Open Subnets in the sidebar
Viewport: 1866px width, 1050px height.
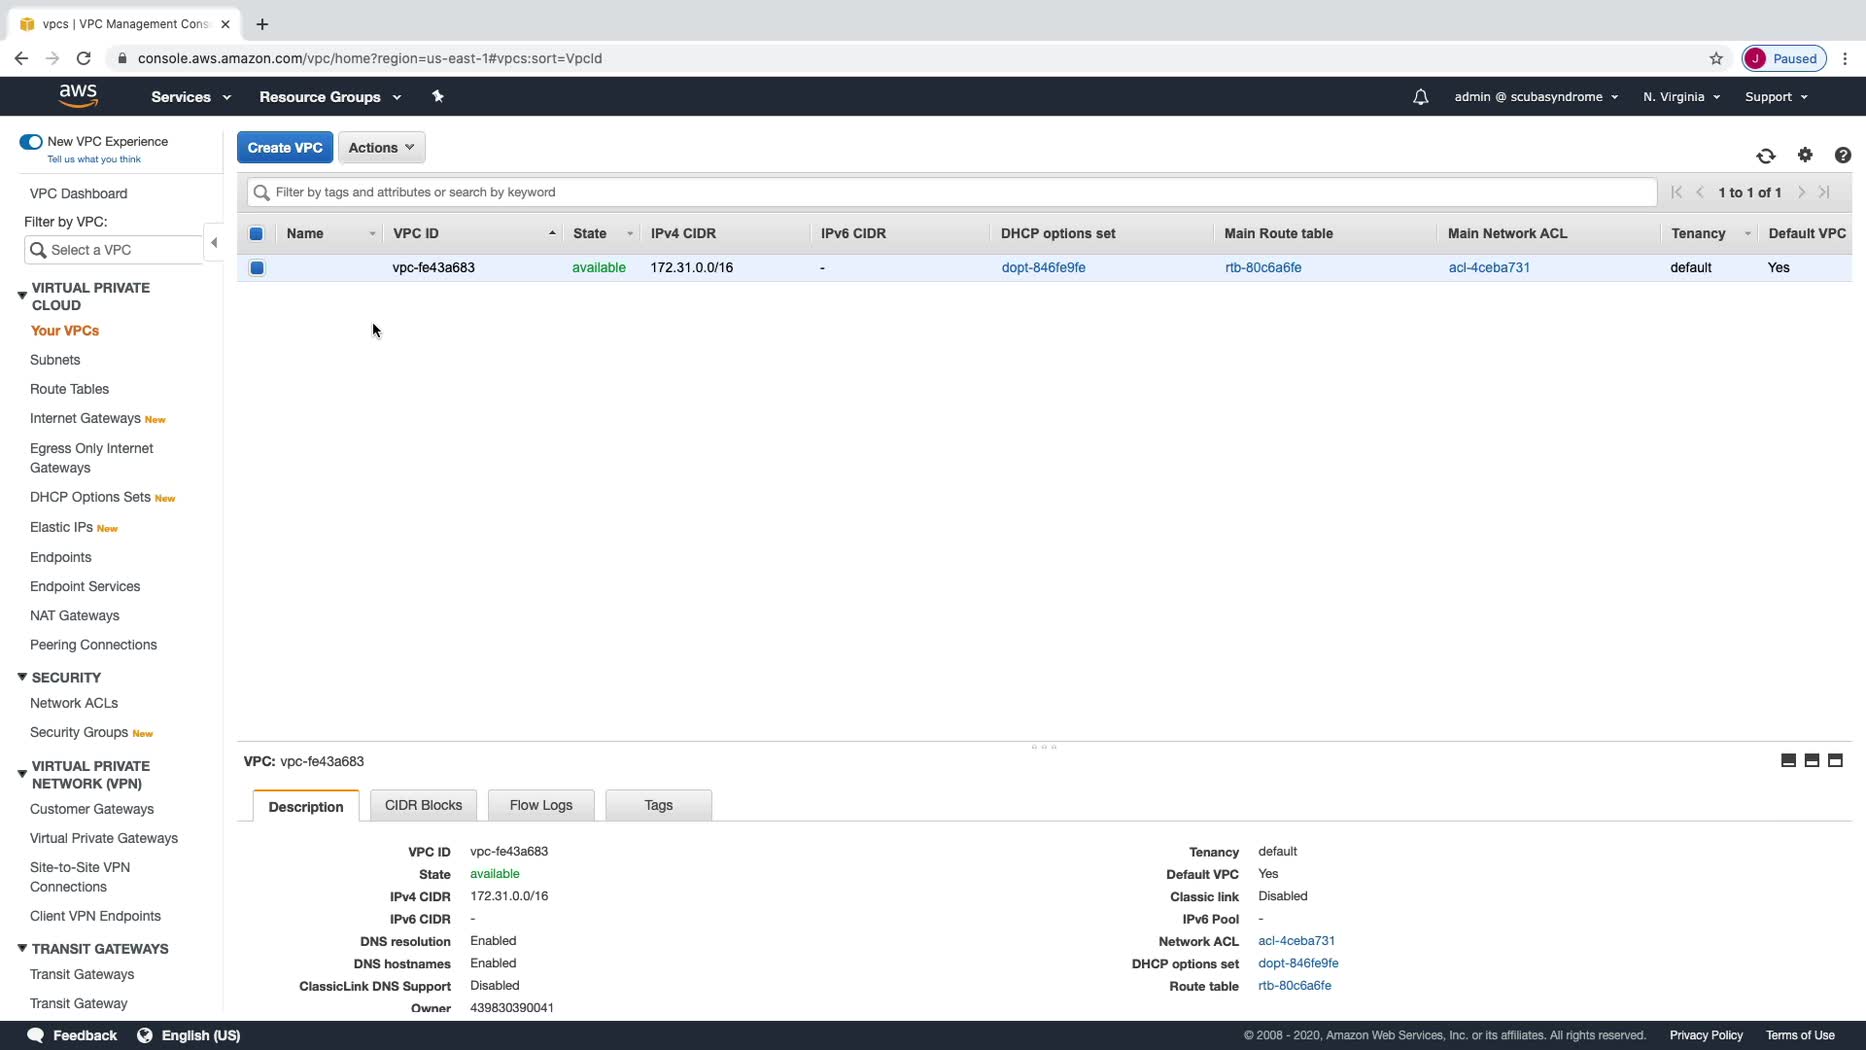pos(55,360)
